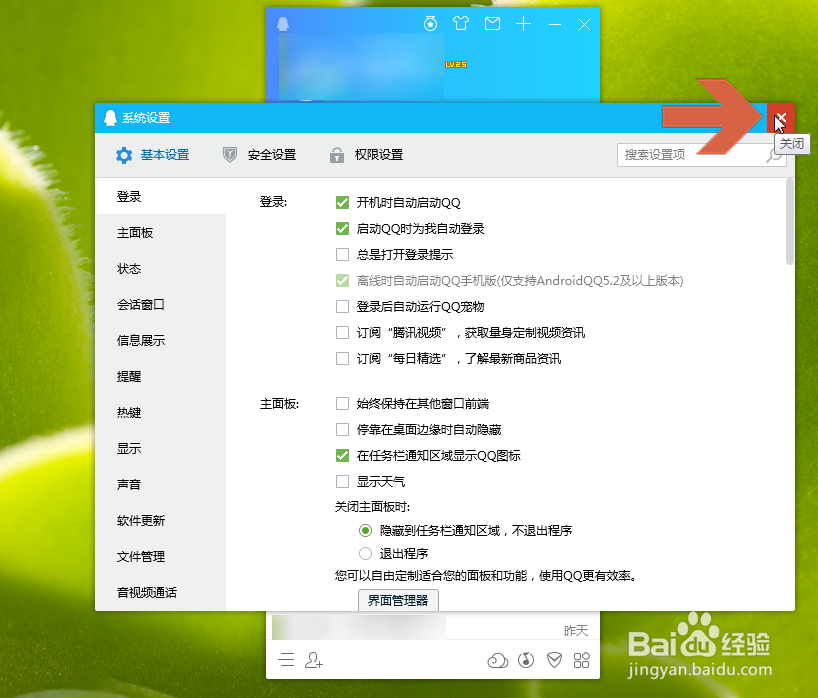Select the 退出程序 radio option
This screenshot has height=698, width=818.
pos(365,553)
